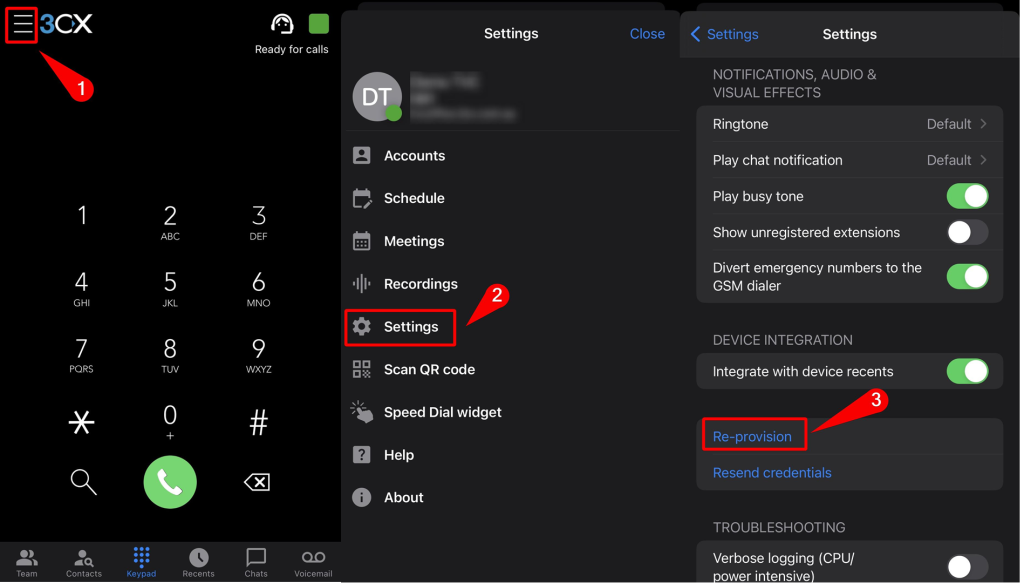Switch to the Recents tab
1024x583 pixels.
click(198, 562)
